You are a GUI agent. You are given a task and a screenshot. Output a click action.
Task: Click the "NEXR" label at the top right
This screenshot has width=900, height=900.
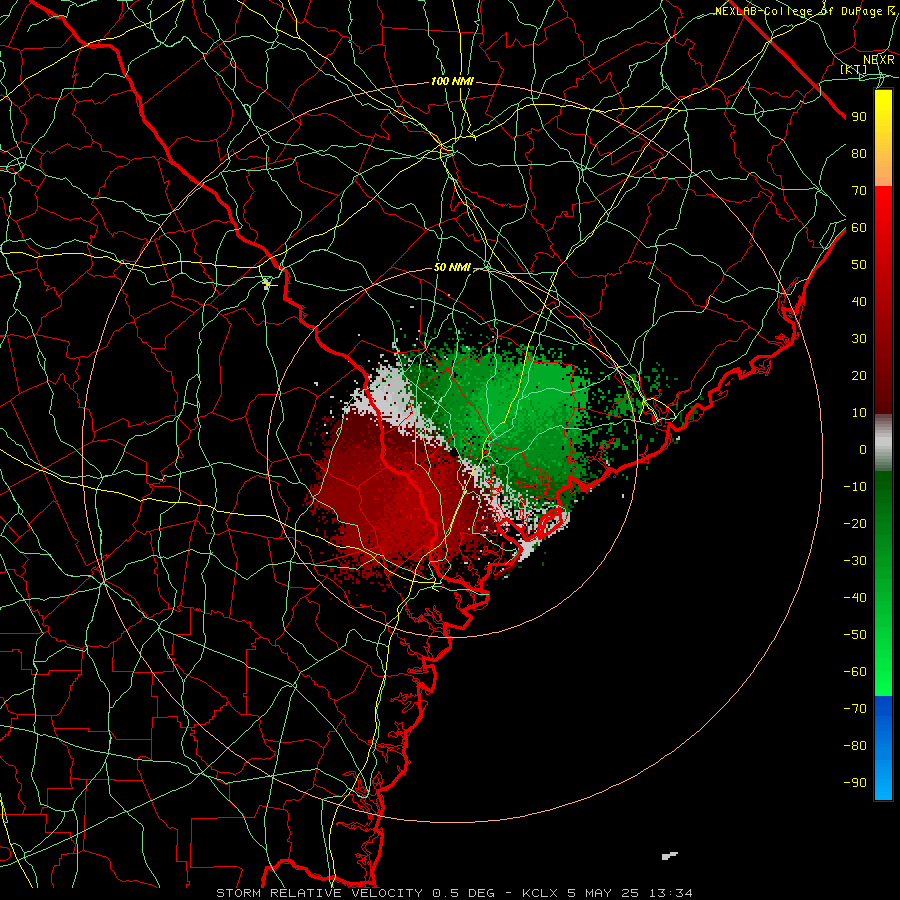click(x=878, y=60)
